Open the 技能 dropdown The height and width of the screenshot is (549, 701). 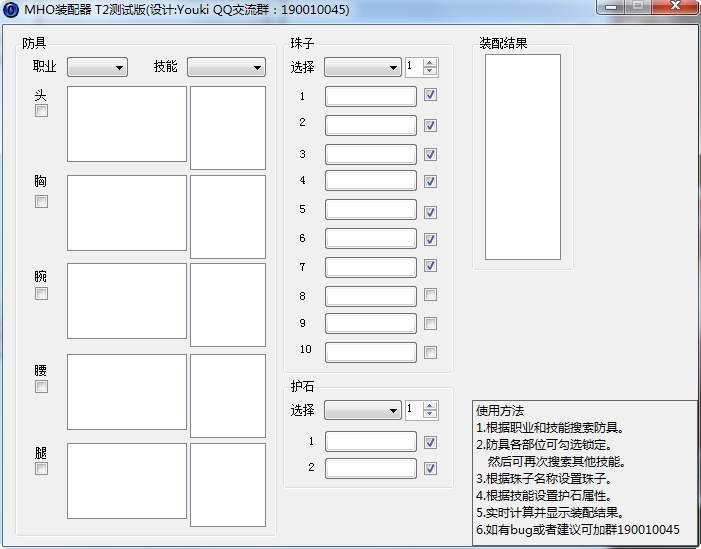pyautogui.click(x=226, y=67)
